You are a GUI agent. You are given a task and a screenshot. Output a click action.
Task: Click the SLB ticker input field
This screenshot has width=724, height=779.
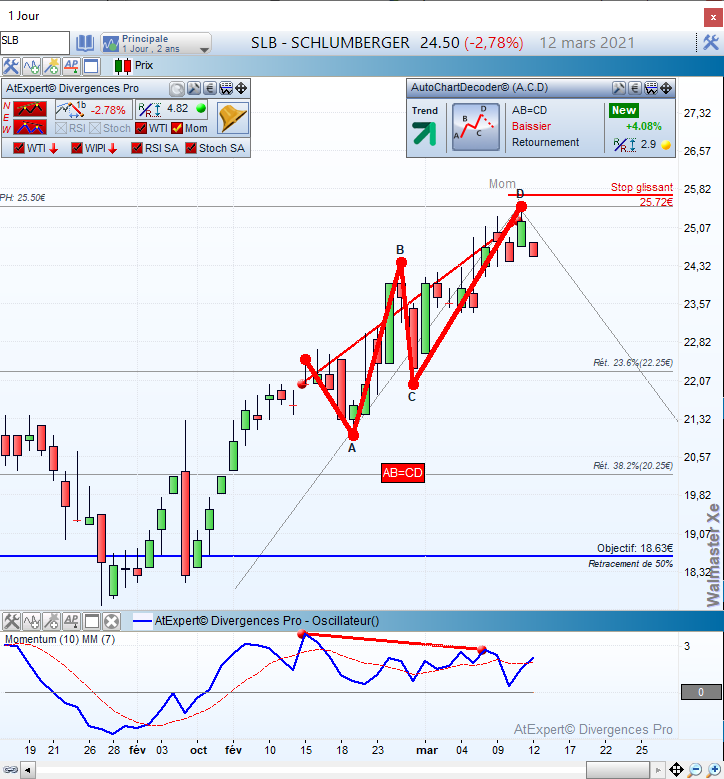point(34,43)
